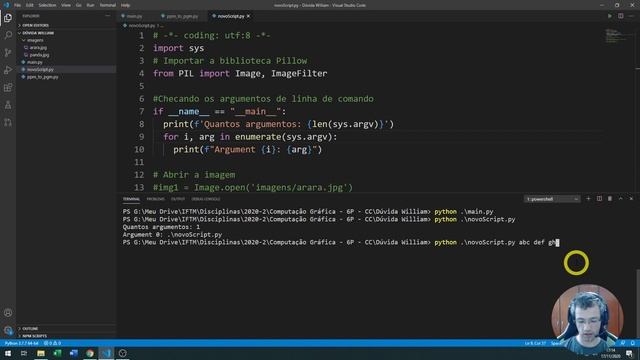Click the code minimap preview
Screen dimensions: 640x360
pyautogui.click(x=617, y=37)
